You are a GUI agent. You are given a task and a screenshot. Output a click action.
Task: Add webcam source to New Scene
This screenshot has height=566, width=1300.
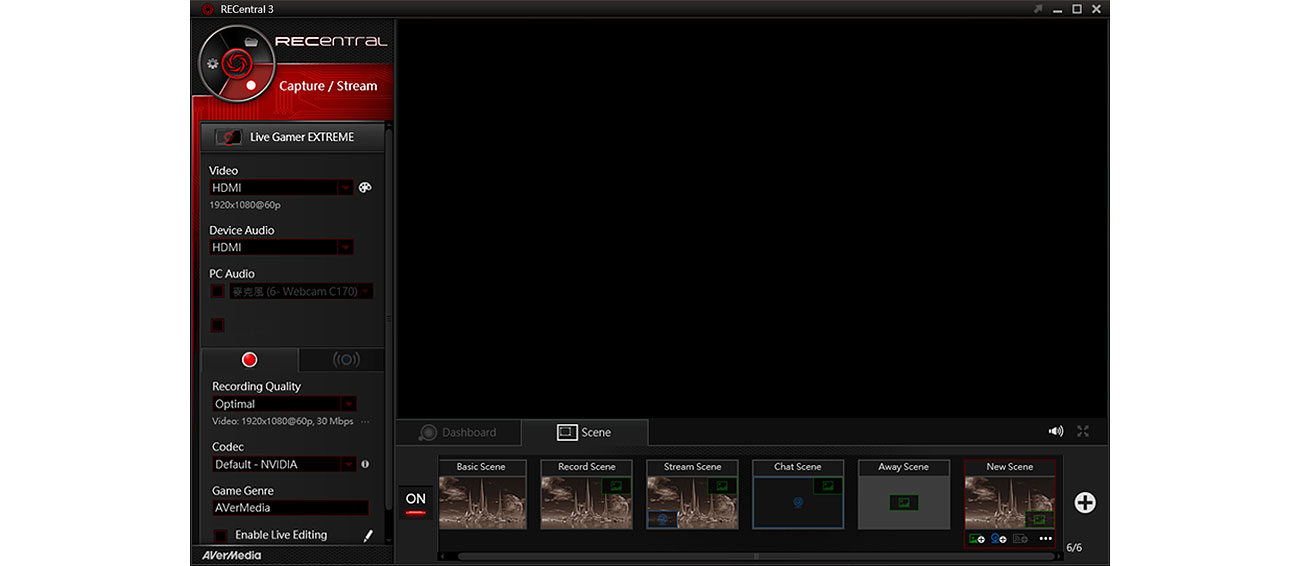pyautogui.click(x=998, y=539)
